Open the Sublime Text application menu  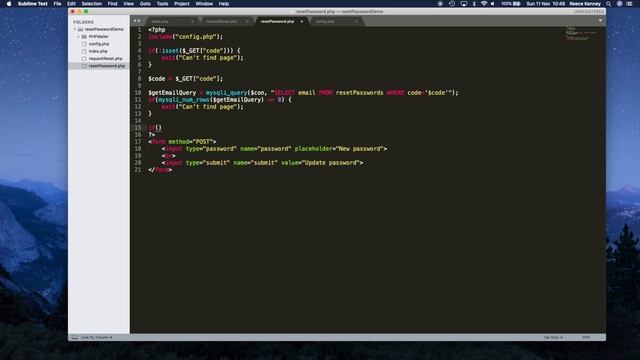33,4
